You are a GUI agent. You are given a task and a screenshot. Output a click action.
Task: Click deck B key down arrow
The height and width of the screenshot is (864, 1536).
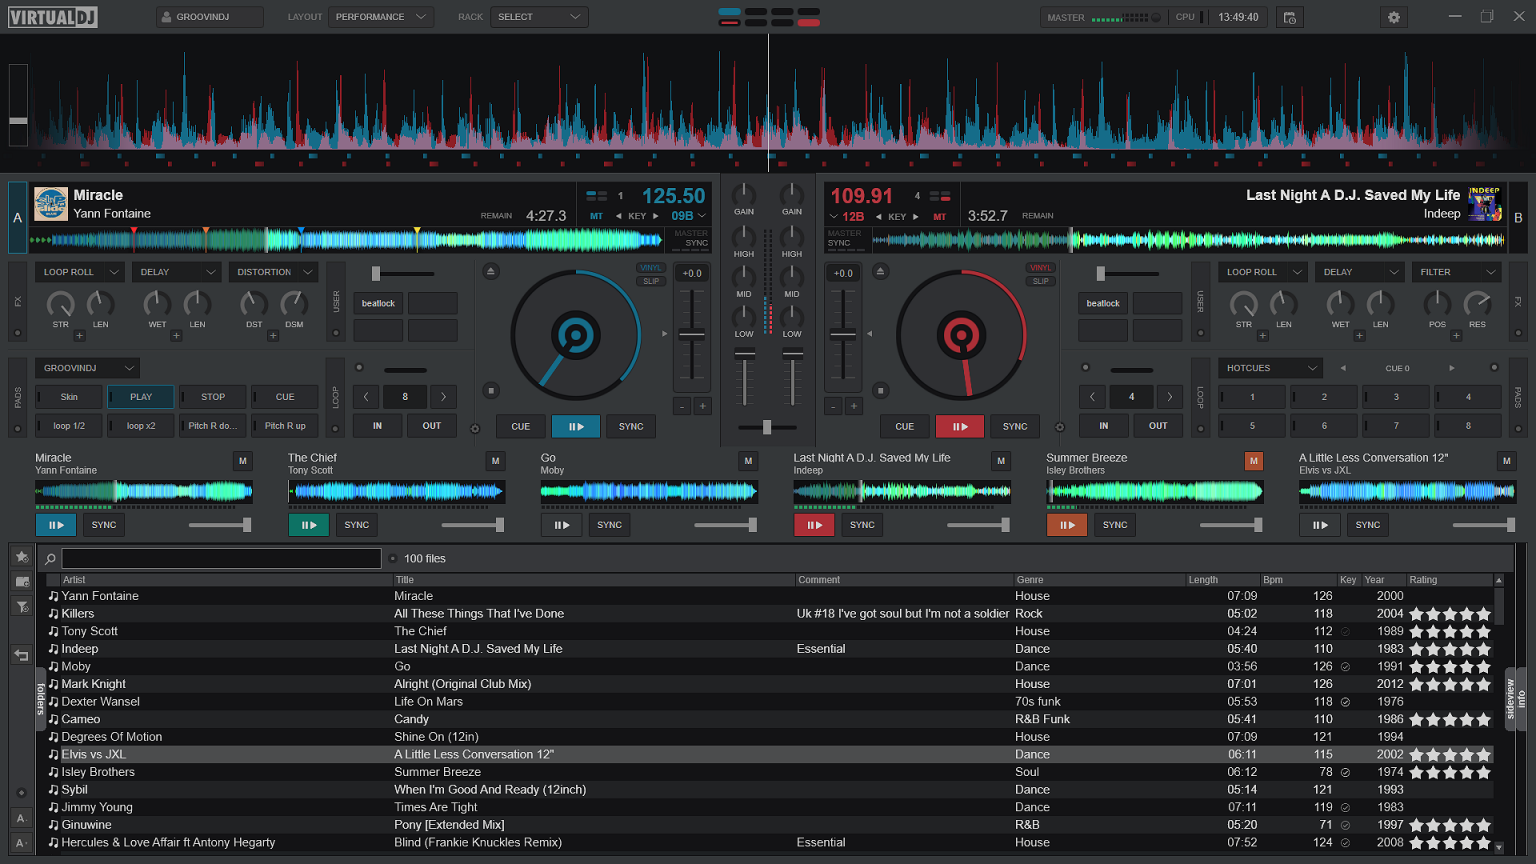tap(878, 216)
